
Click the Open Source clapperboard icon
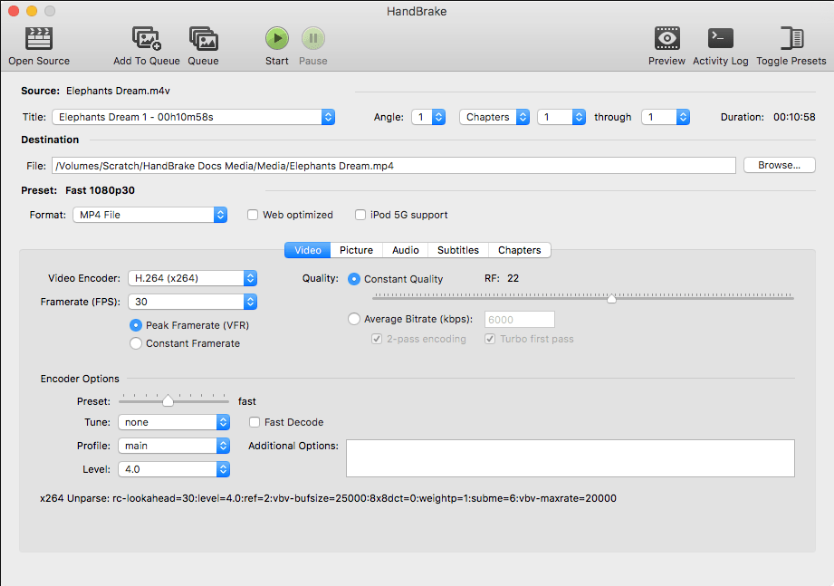coord(39,39)
